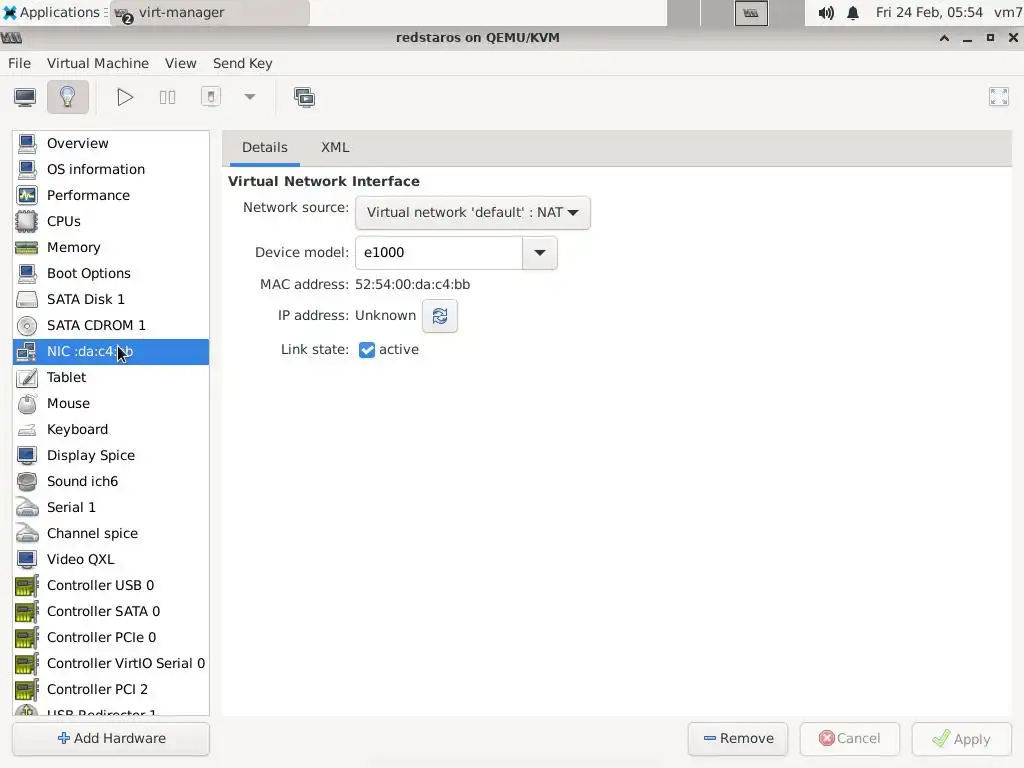Screen dimensions: 1024x768
Task: Select SATA CDROM 1
Action: pyautogui.click(x=111, y=325)
